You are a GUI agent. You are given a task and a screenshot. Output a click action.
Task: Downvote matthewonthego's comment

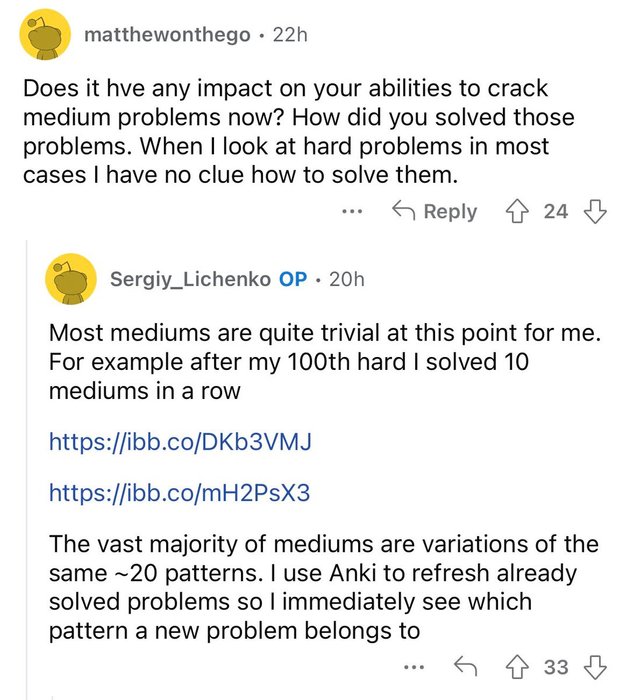(x=596, y=211)
